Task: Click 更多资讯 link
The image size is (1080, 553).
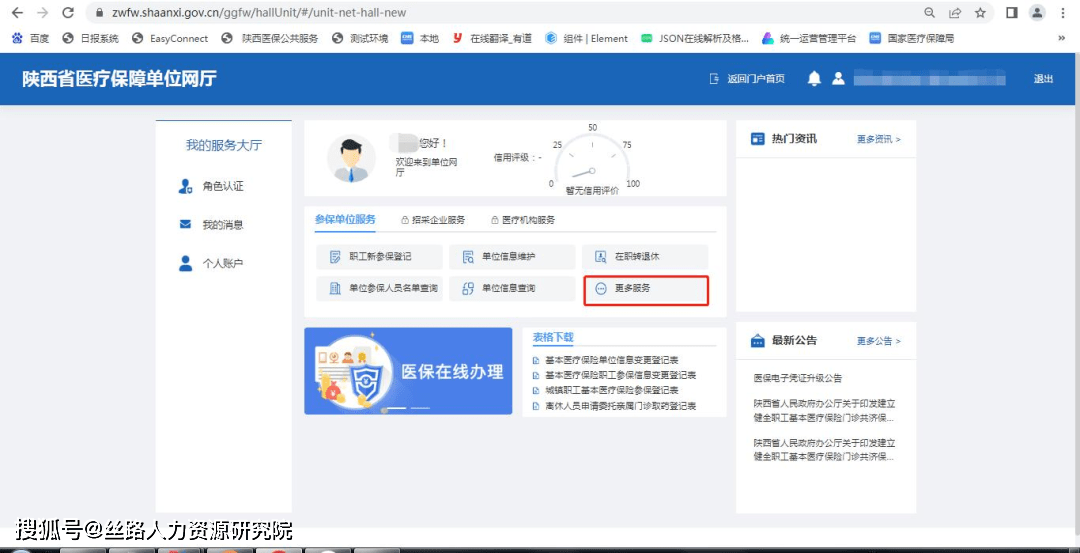Action: click(878, 139)
